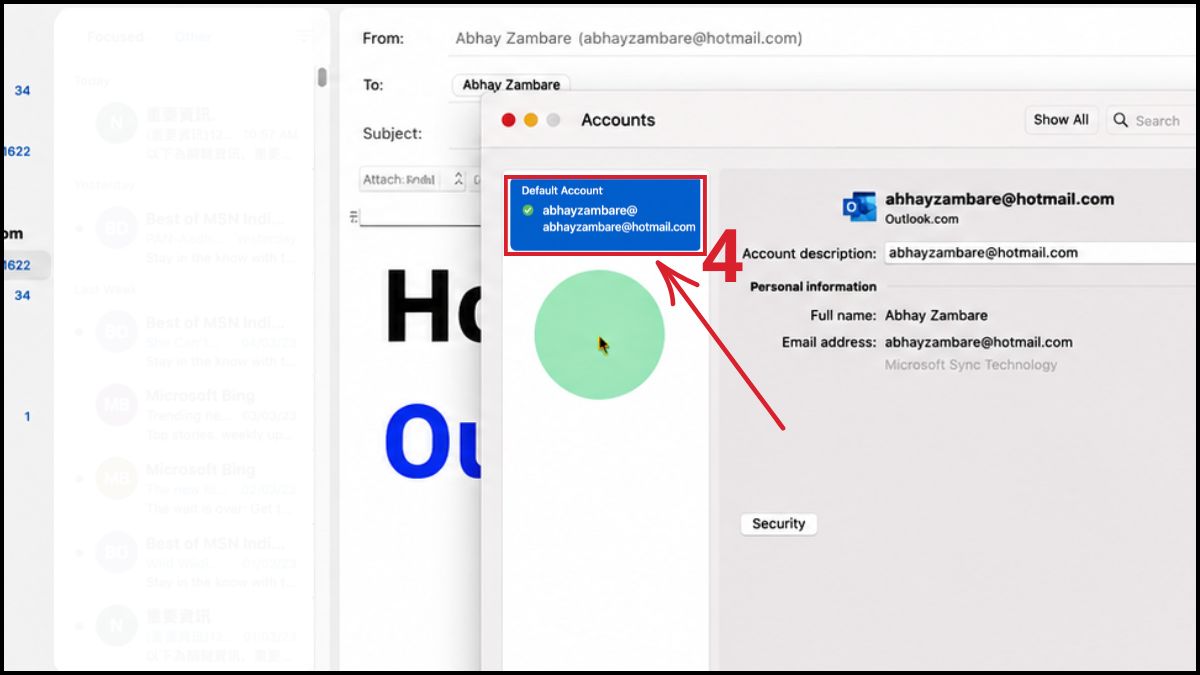Click the Email address value abhayzambare@hotmail.com
This screenshot has height=675, width=1200.
tap(979, 342)
